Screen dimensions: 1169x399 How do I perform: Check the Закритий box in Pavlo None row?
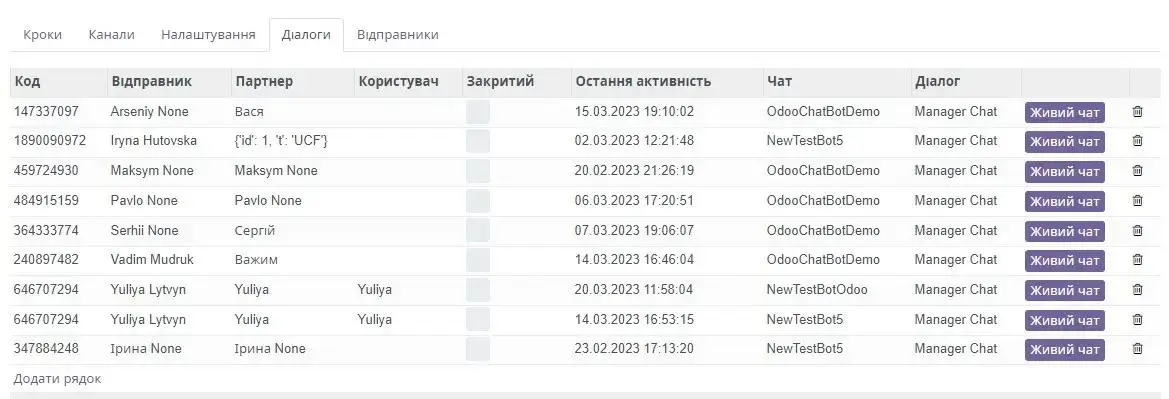[x=478, y=201]
